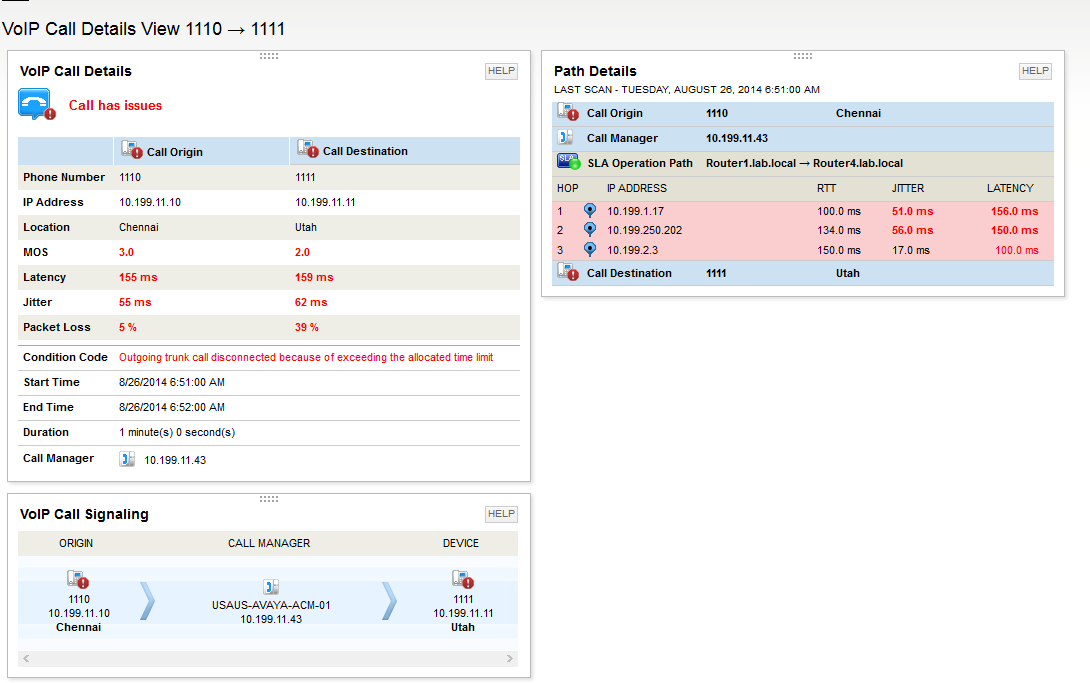This screenshot has height=683, width=1090.
Task: Click origin MOS value 3.0
Action: pos(127,252)
